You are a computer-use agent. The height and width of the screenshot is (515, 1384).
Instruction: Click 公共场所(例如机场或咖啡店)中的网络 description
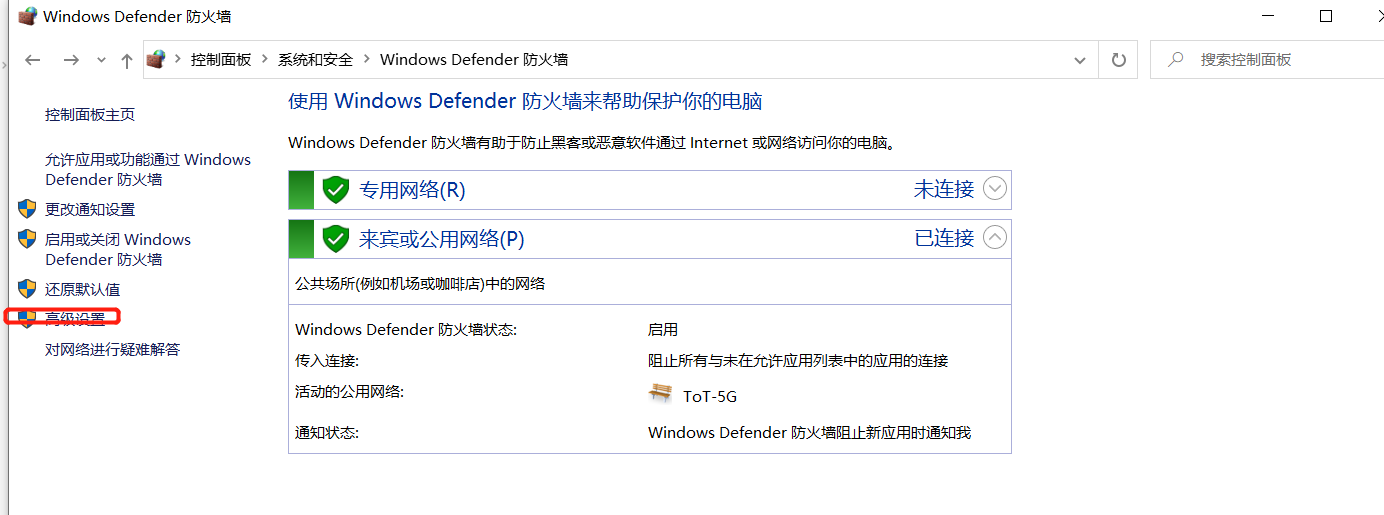(420, 283)
